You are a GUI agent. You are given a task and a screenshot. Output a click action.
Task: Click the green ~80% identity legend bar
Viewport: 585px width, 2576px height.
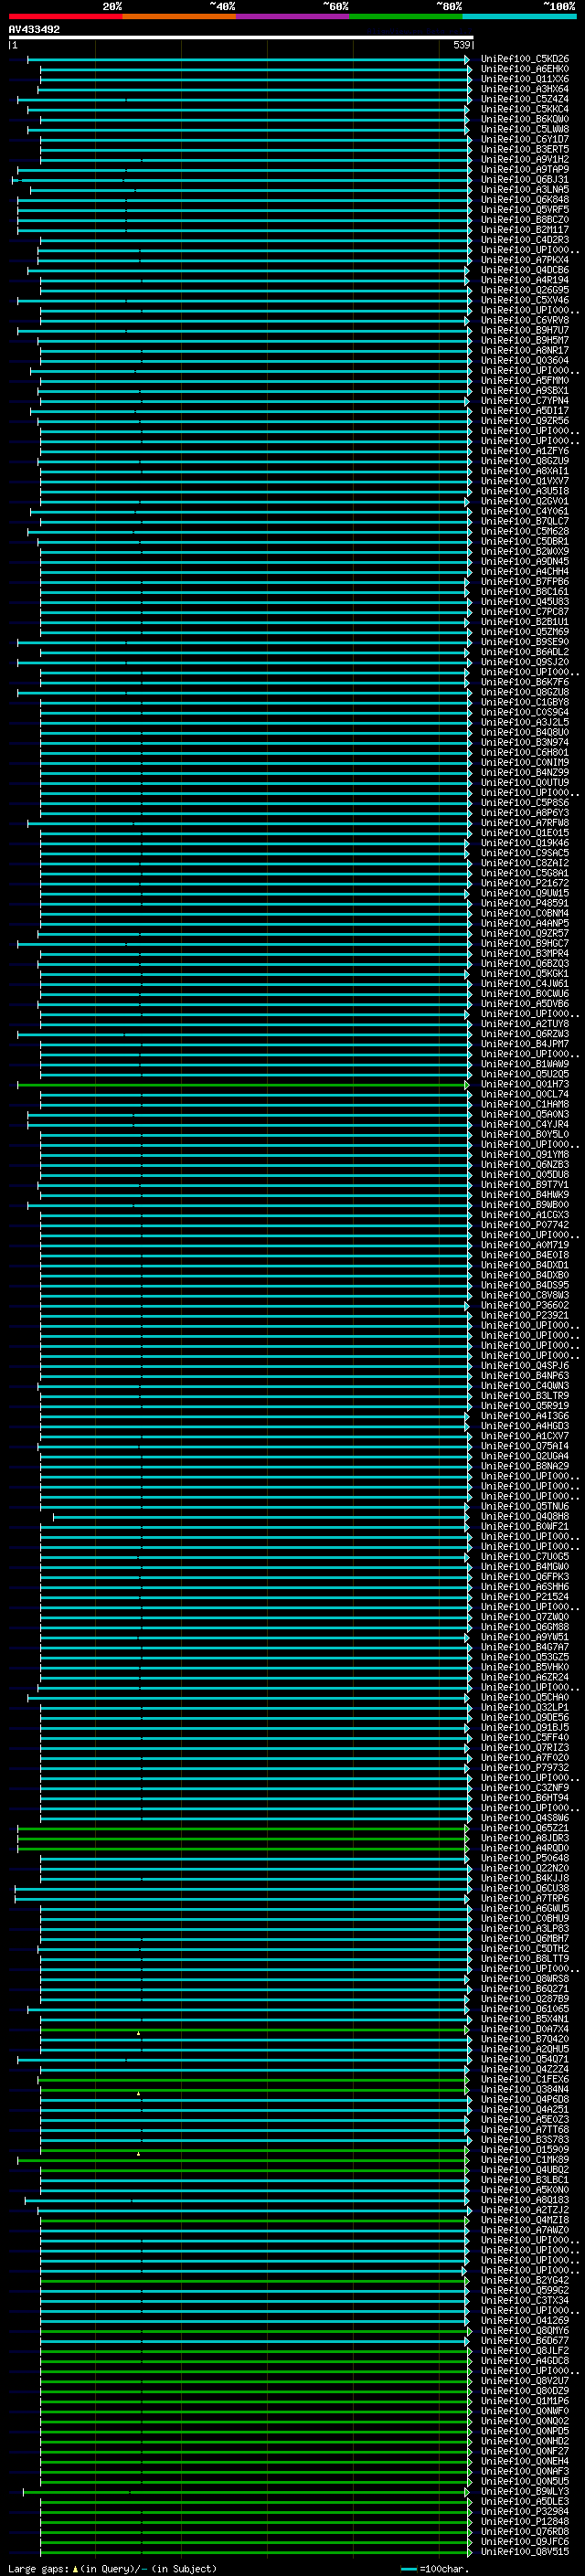click(x=406, y=16)
